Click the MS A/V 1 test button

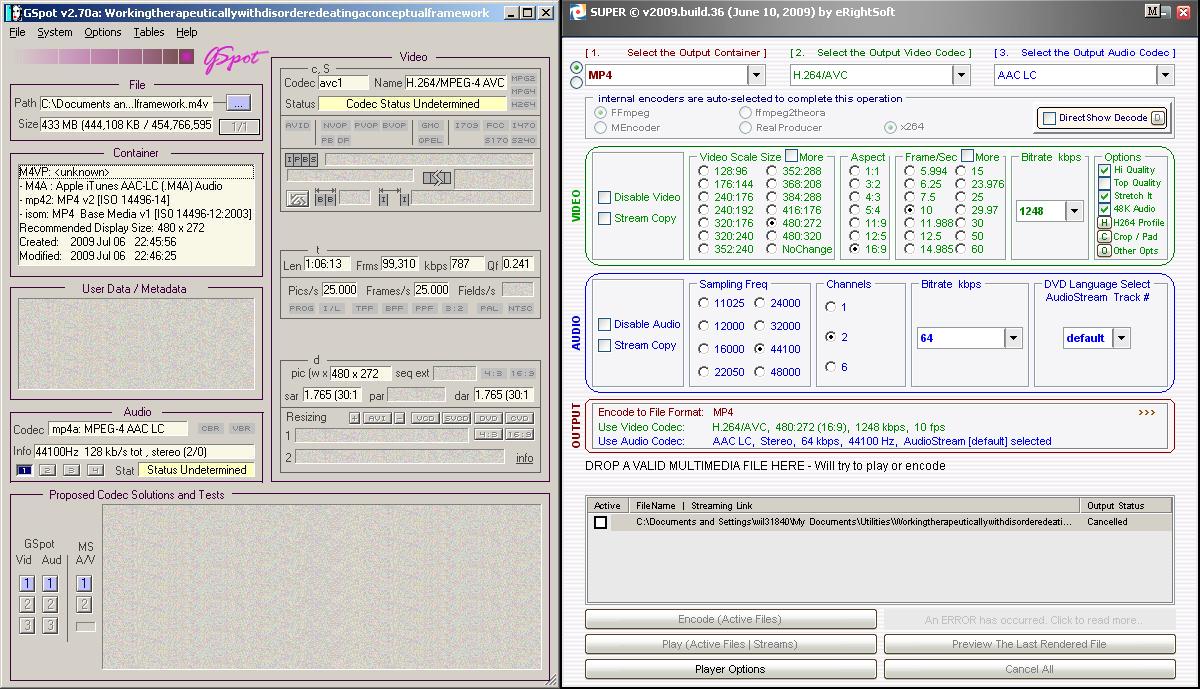[84, 584]
